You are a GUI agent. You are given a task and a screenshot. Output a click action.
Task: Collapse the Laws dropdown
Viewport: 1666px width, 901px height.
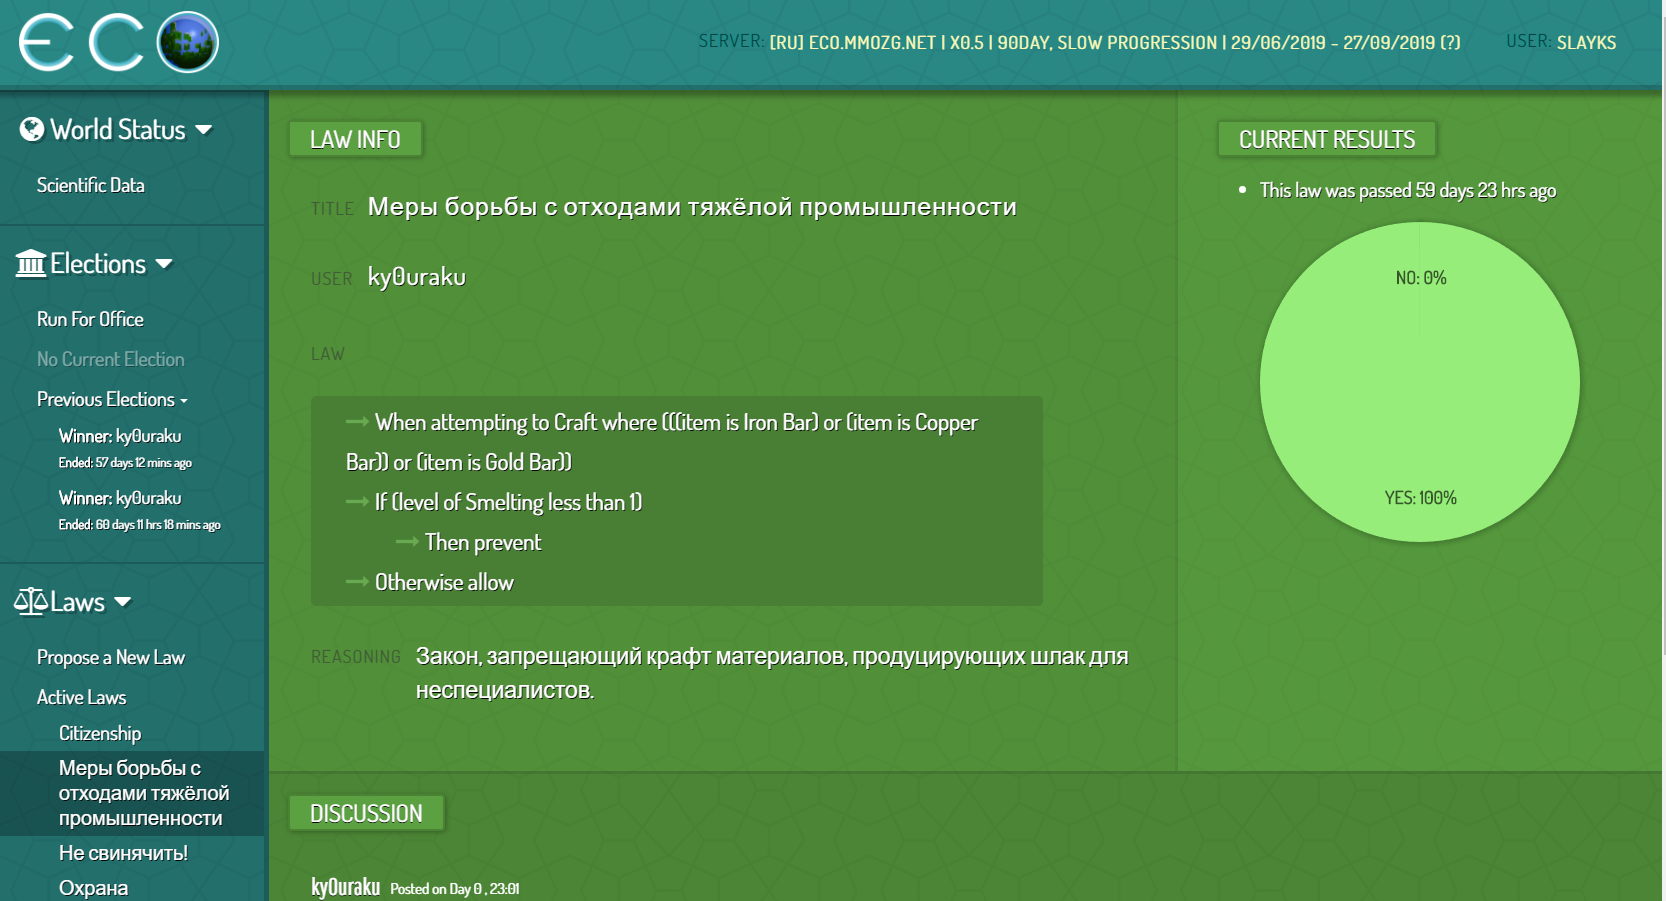(124, 602)
